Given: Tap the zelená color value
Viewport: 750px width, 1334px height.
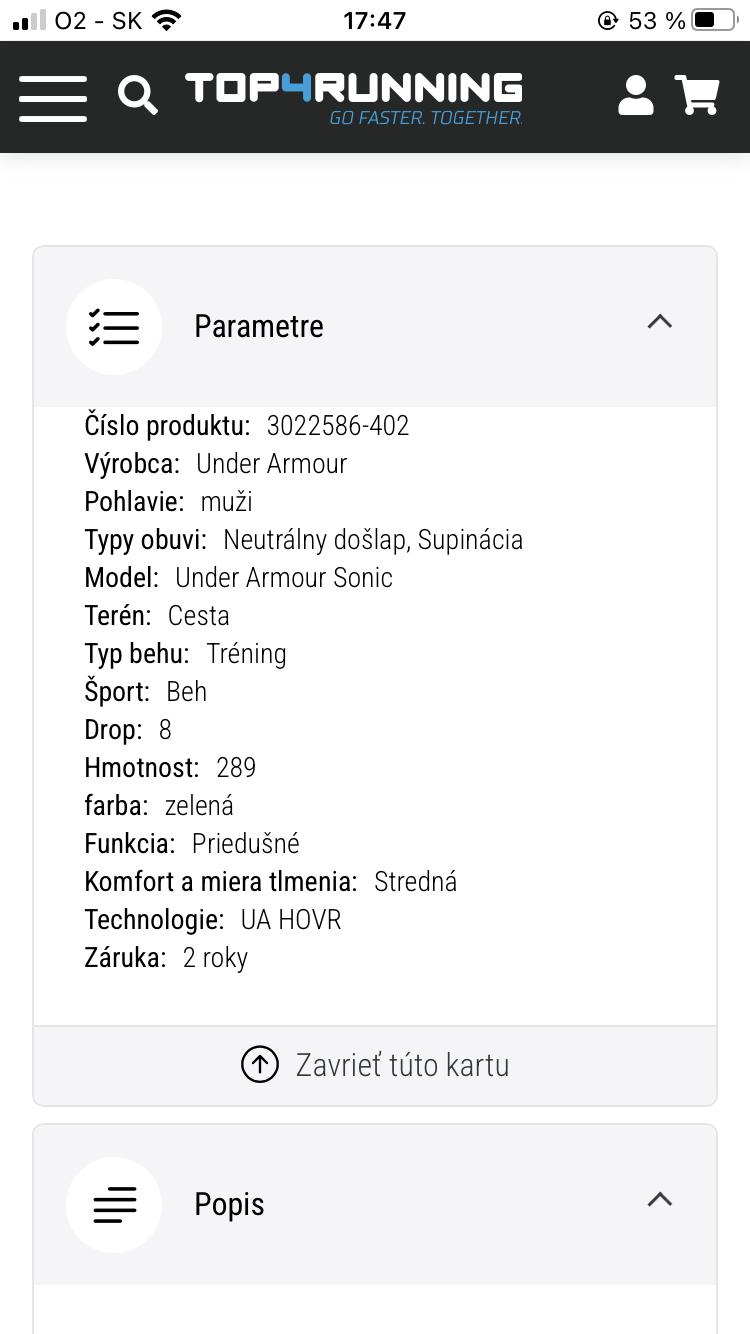Looking at the screenshot, I should tap(199, 806).
